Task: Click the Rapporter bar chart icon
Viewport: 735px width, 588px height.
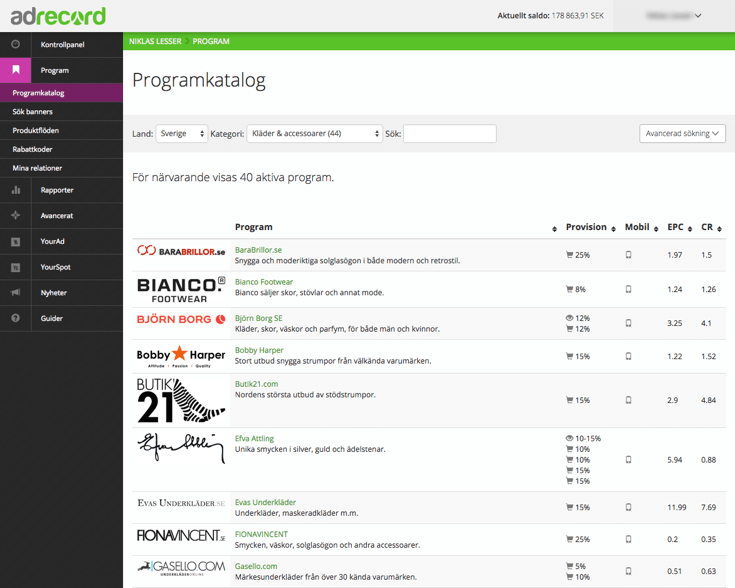Action: coord(15,190)
